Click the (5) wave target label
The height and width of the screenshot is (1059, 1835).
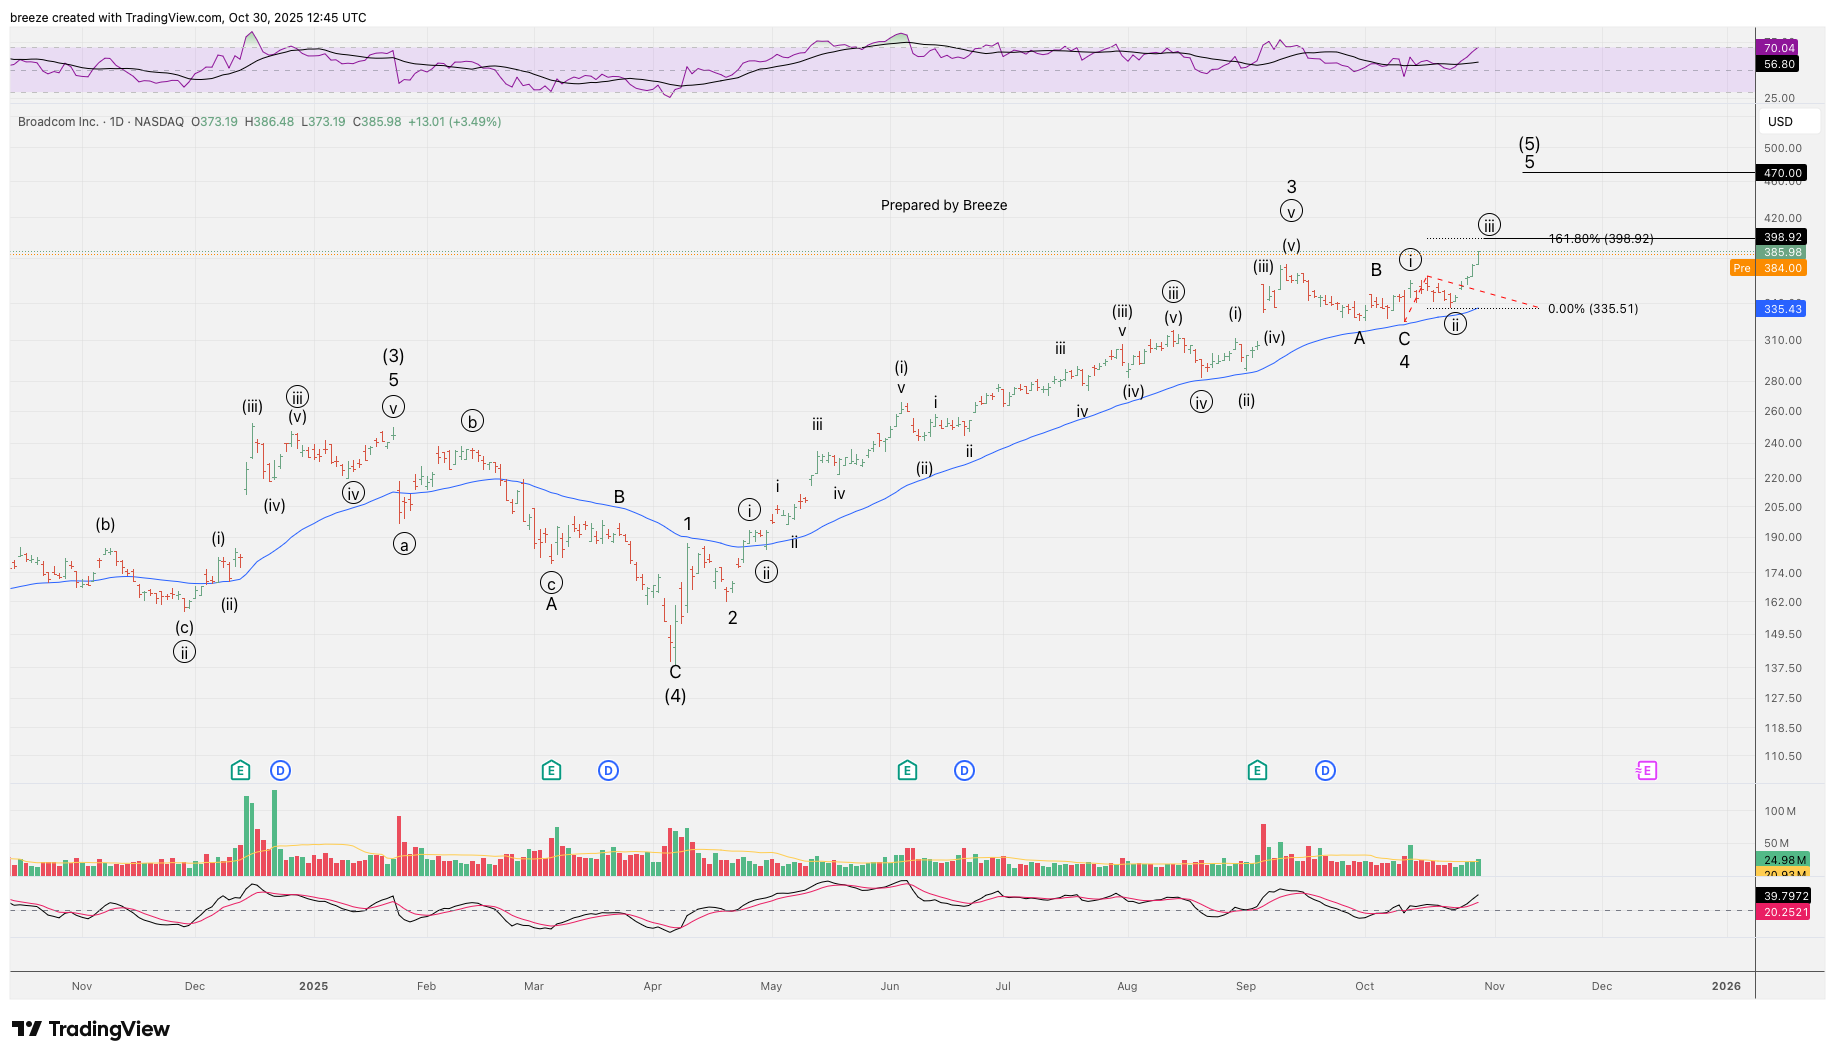pyautogui.click(x=1529, y=144)
